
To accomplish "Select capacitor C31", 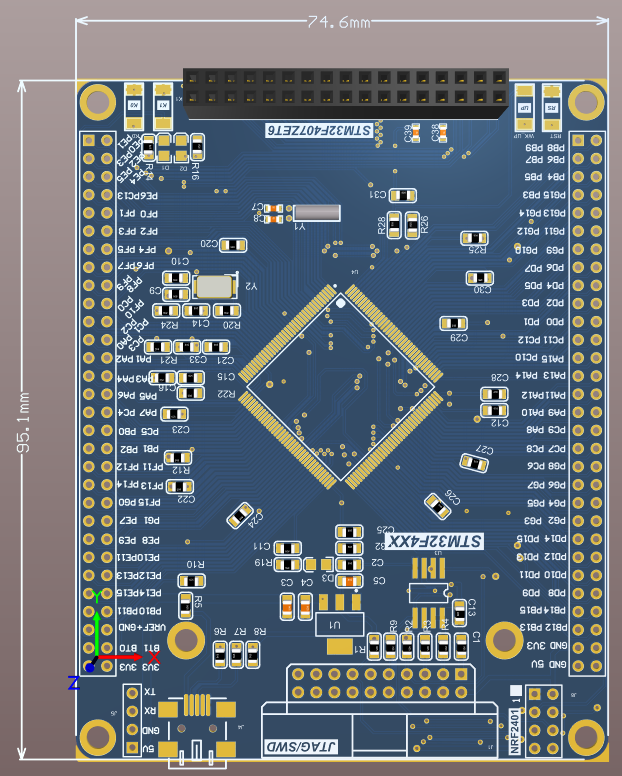I will click(x=403, y=195).
